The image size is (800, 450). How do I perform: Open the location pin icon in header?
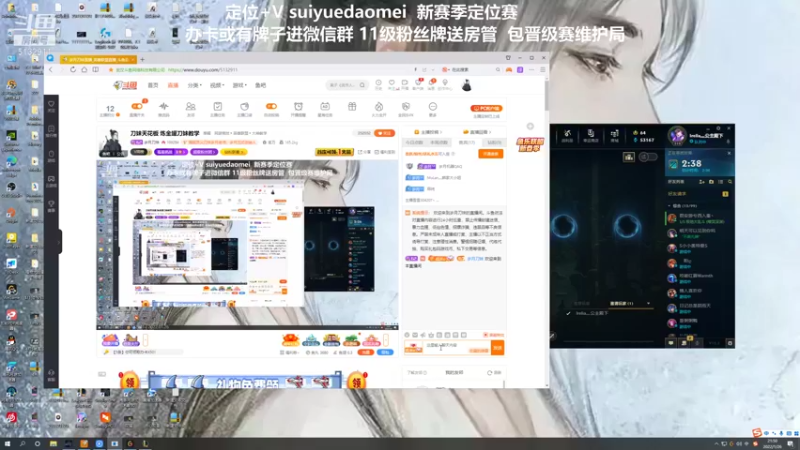pyautogui.click(x=445, y=83)
